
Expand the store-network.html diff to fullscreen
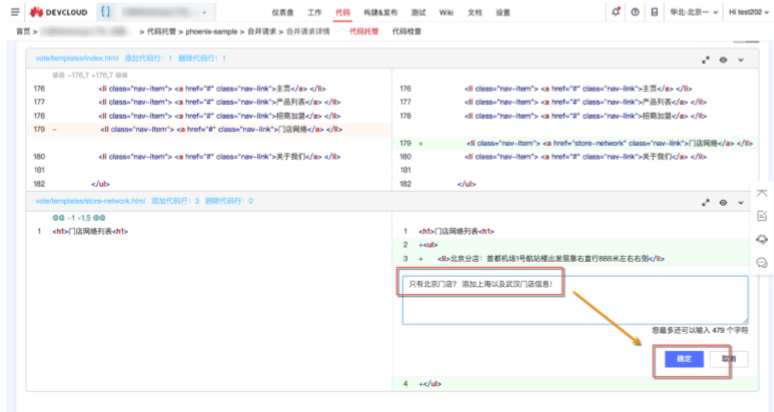point(706,203)
